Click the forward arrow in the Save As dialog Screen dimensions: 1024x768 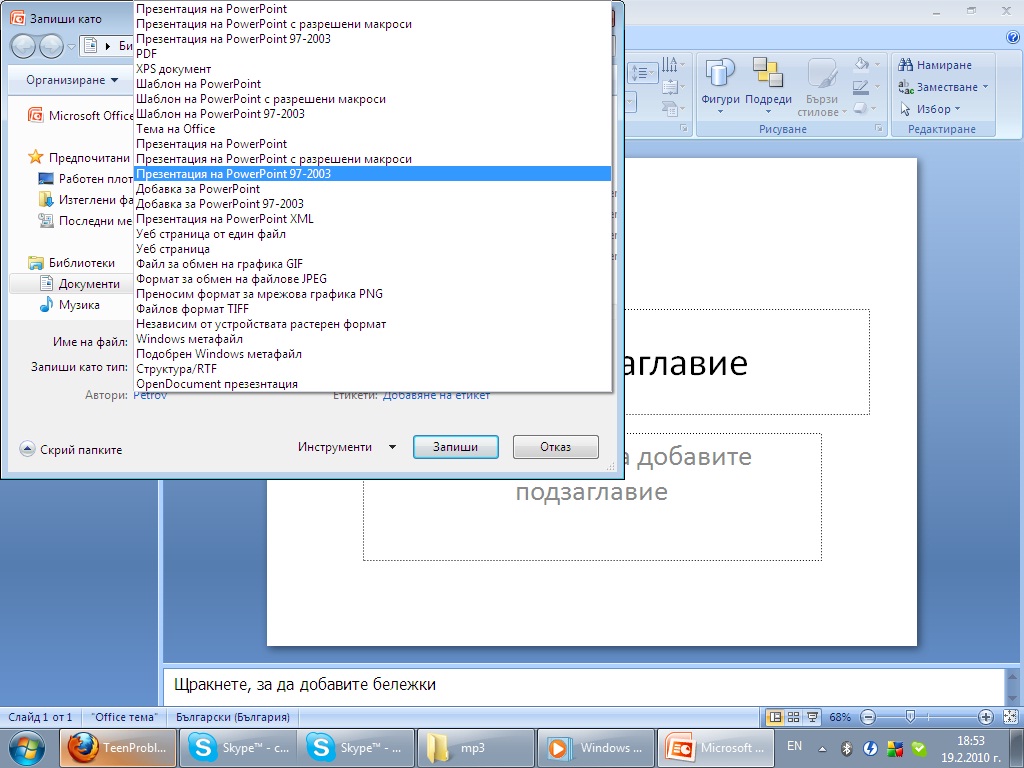(51, 46)
